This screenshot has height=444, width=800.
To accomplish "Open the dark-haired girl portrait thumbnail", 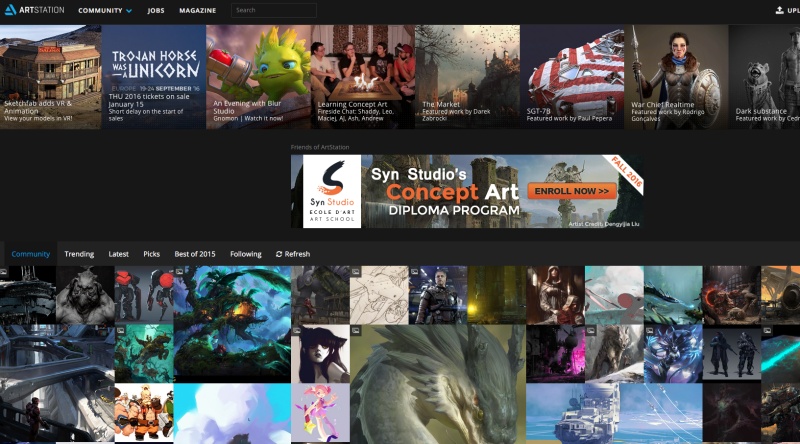I will click(320, 354).
